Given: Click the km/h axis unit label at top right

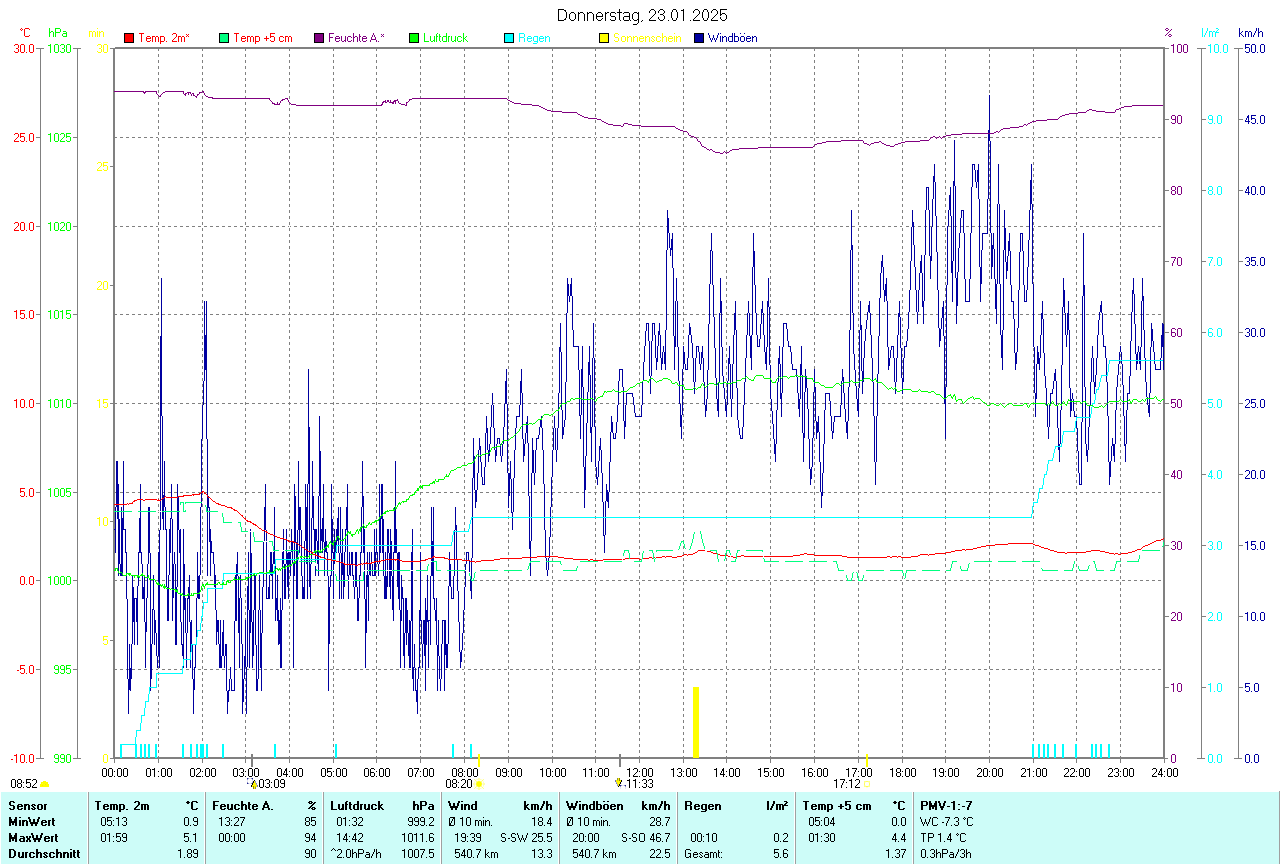Looking at the screenshot, I should [x=1251, y=33].
